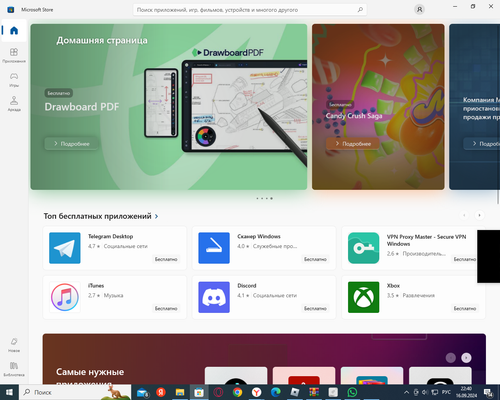This screenshot has width=500, height=400.
Task: Open the Приложения section in the sidebar
Action: 14,55
